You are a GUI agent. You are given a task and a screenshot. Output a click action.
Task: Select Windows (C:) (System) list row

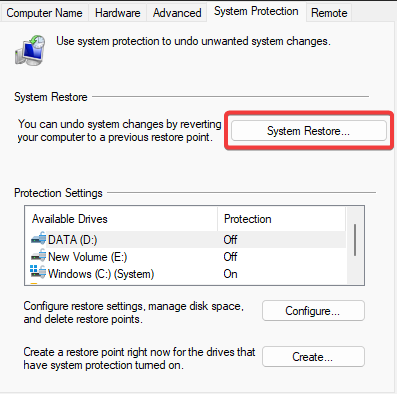[188, 274]
